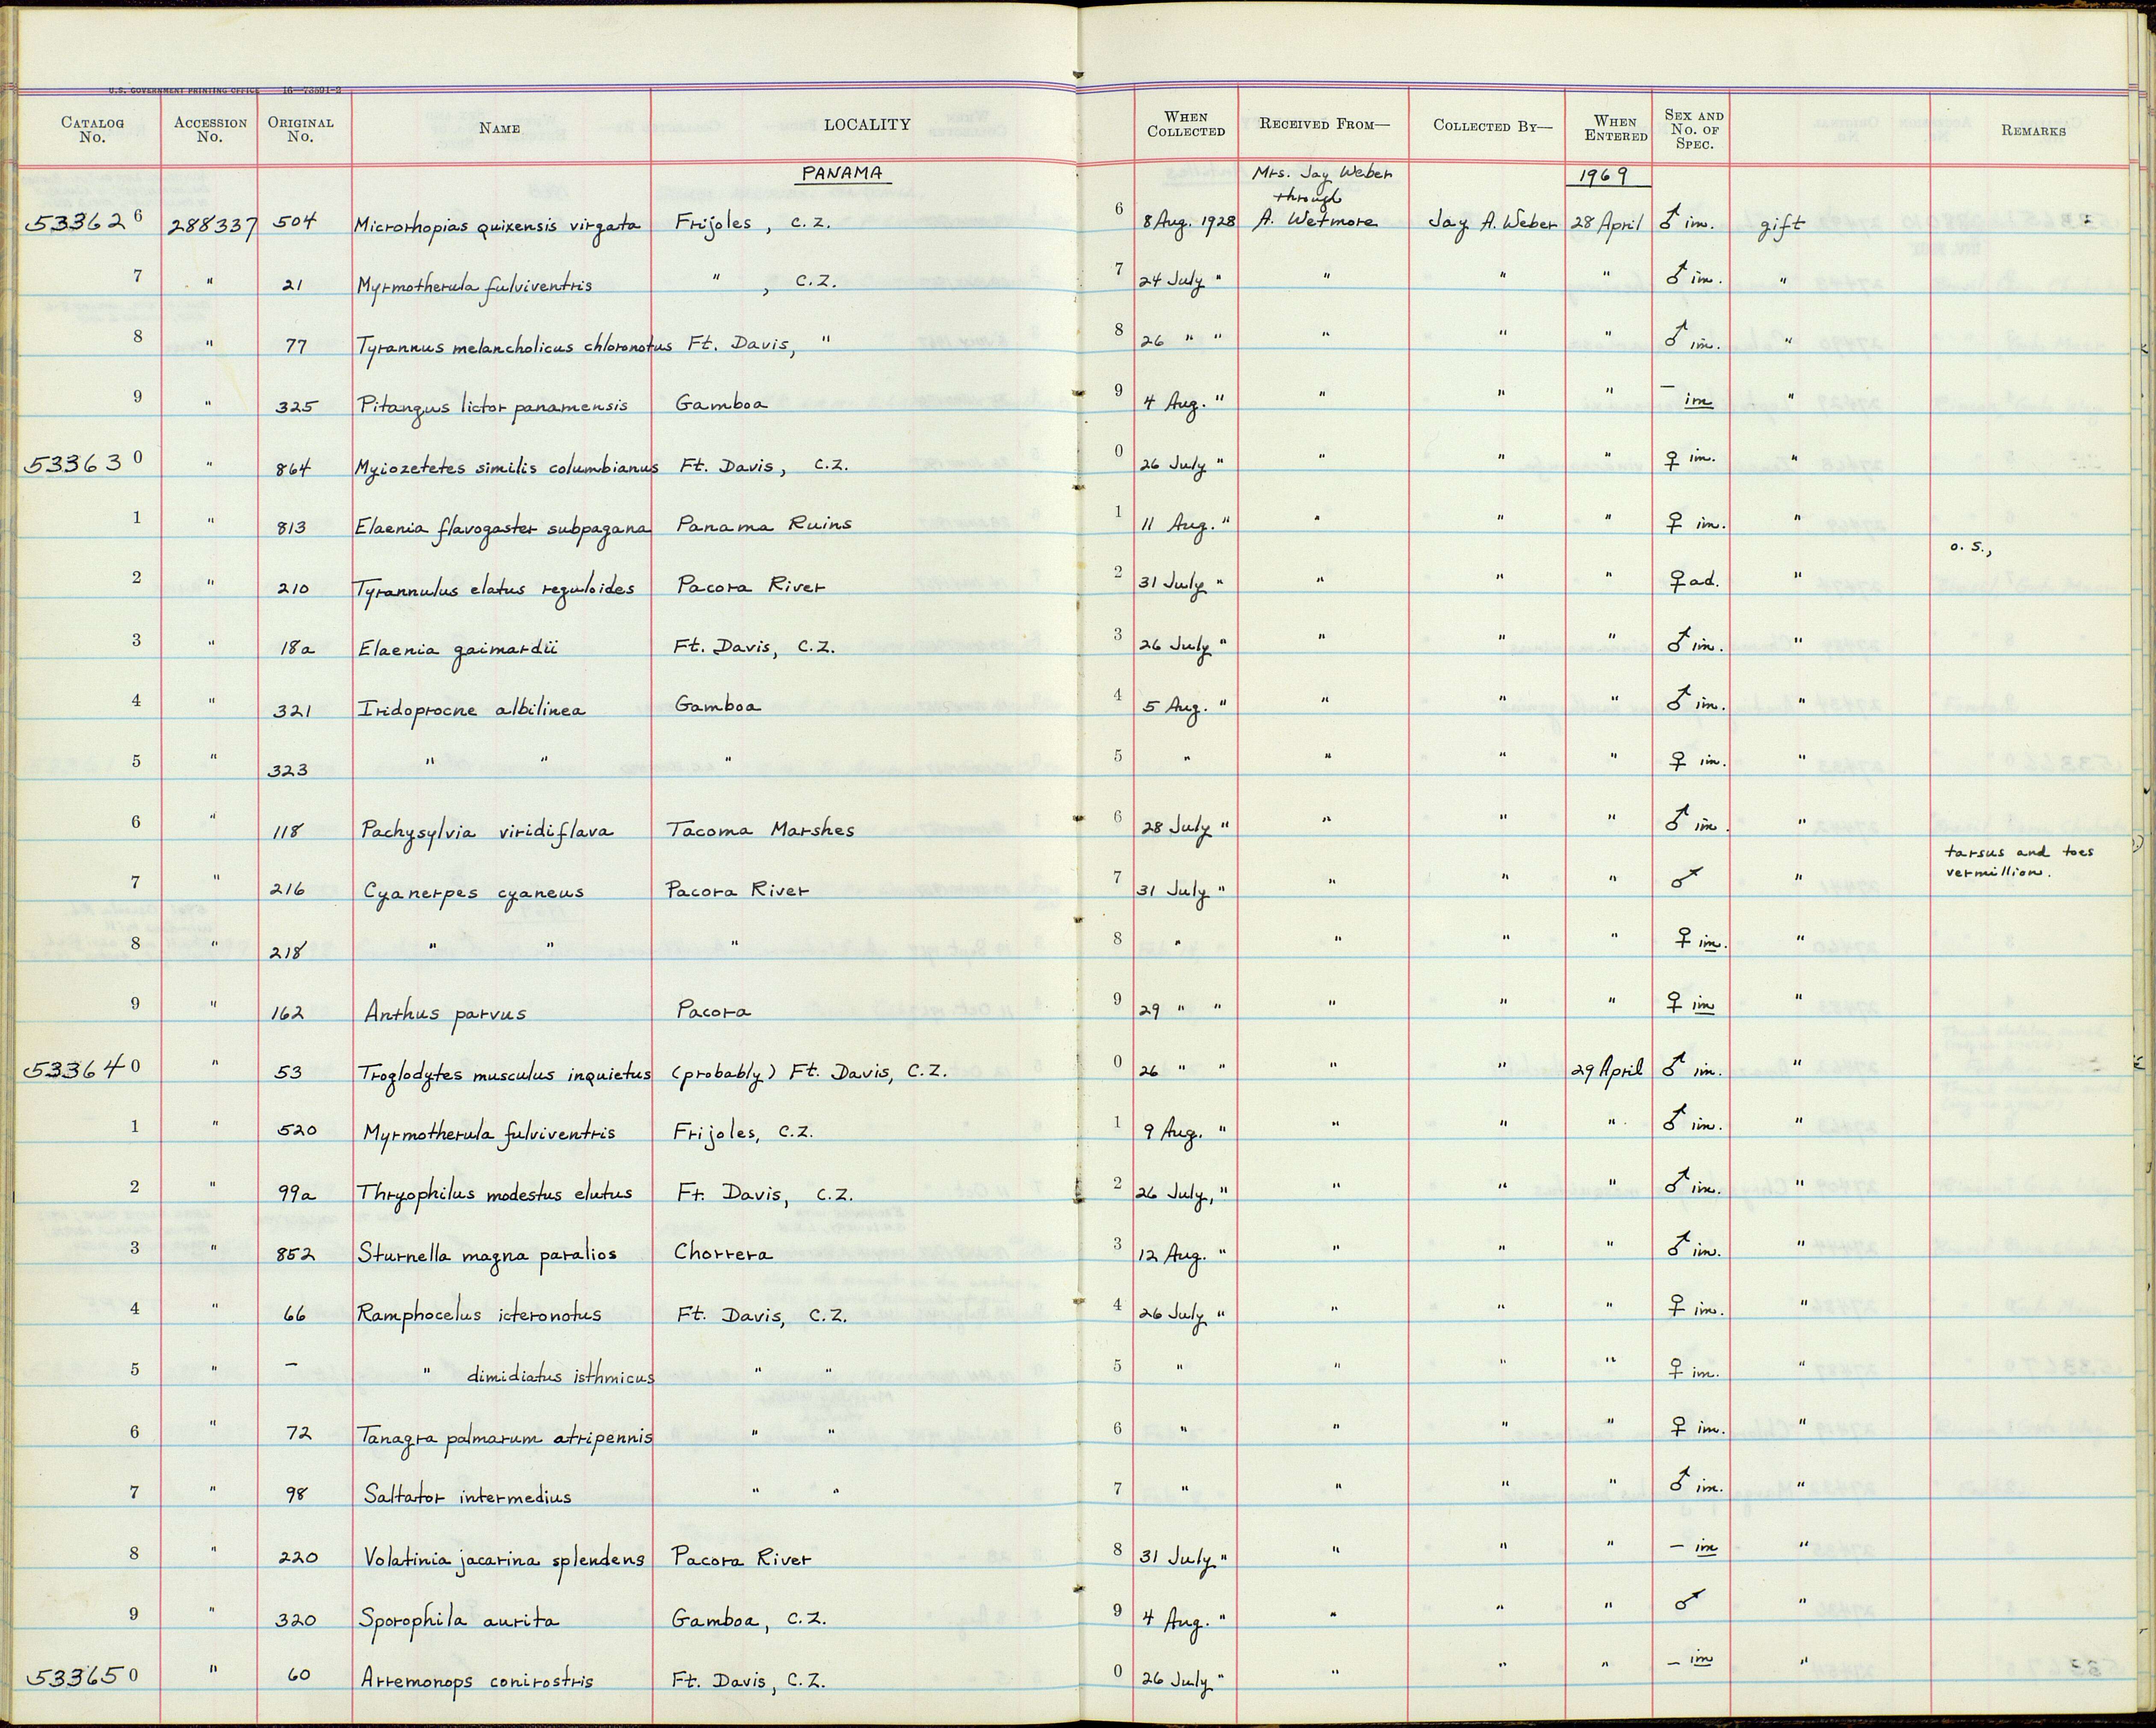Click the name 'Microrhopias quixensis virgata'
The width and height of the screenshot is (2156, 1728).
pyautogui.click(x=497, y=226)
